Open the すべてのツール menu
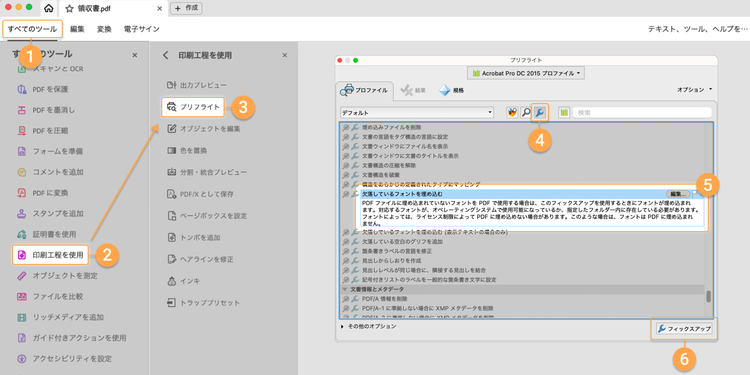The height and width of the screenshot is (375, 750). 33,29
